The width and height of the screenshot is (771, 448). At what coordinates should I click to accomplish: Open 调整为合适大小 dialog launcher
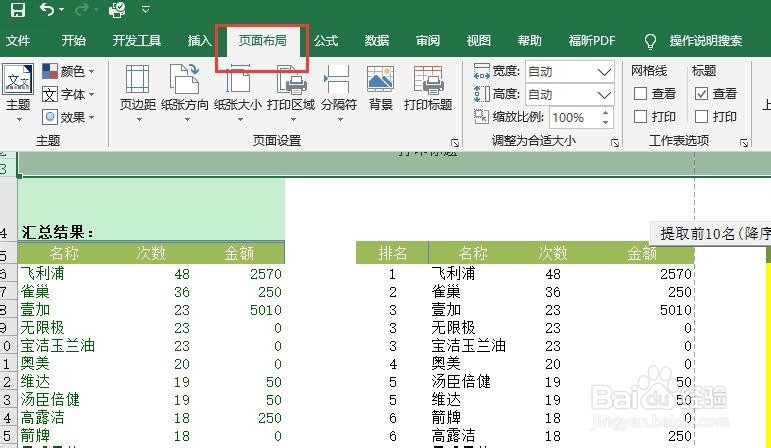tap(615, 143)
